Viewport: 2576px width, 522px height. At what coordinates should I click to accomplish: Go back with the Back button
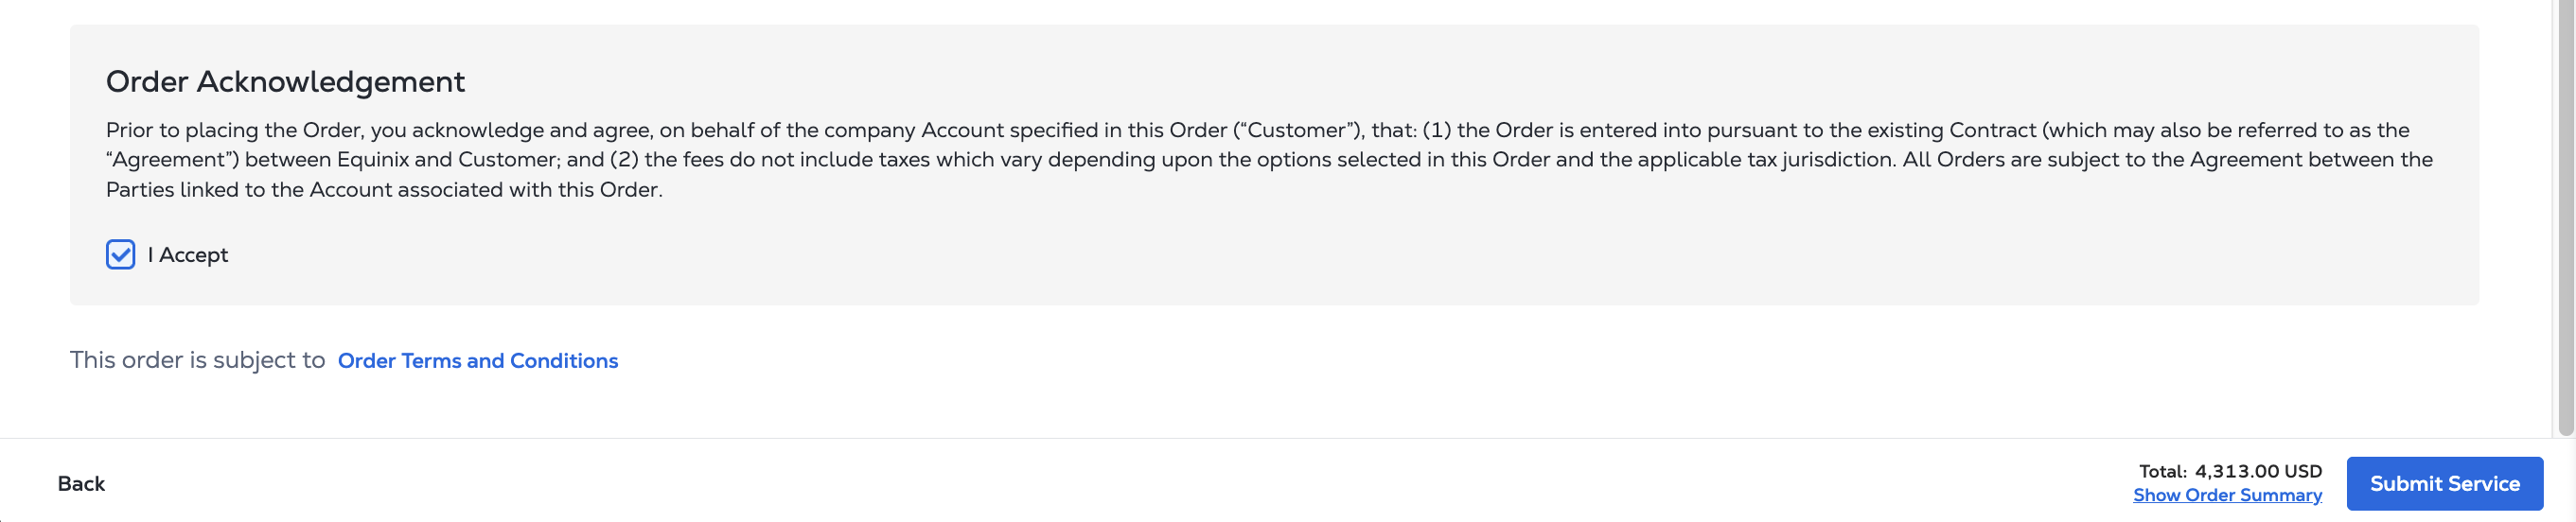coord(81,484)
